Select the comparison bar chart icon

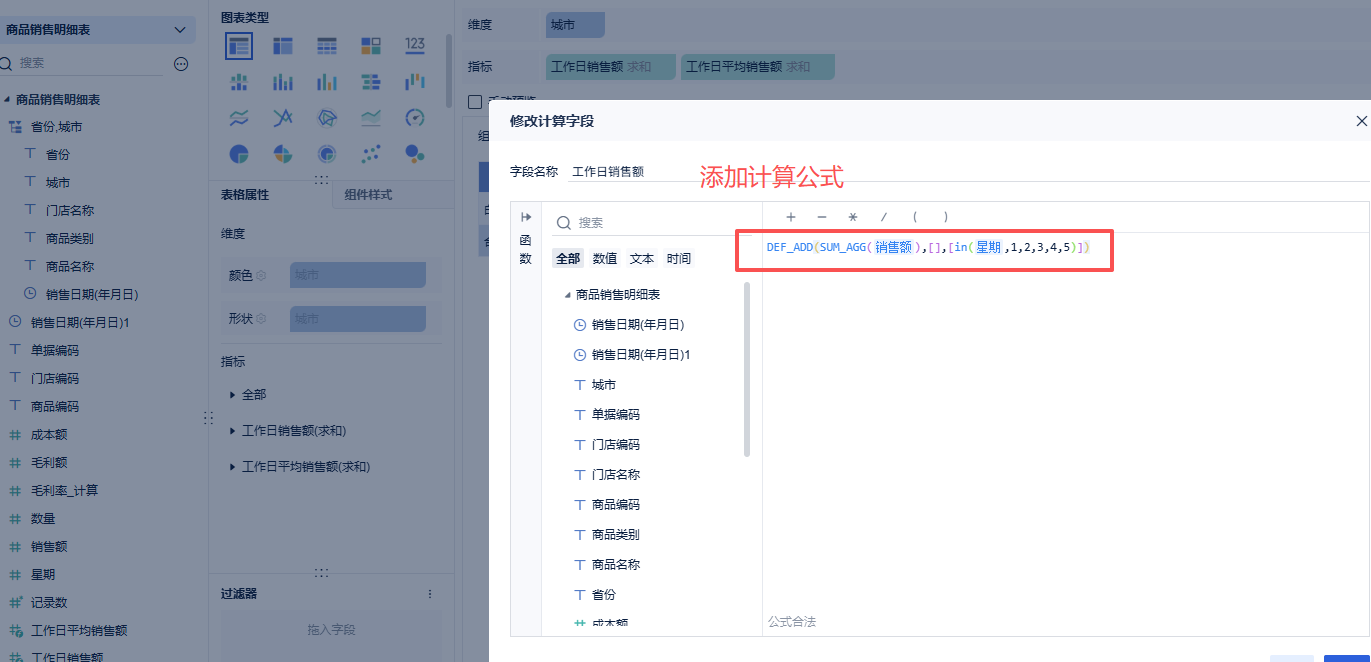371,82
